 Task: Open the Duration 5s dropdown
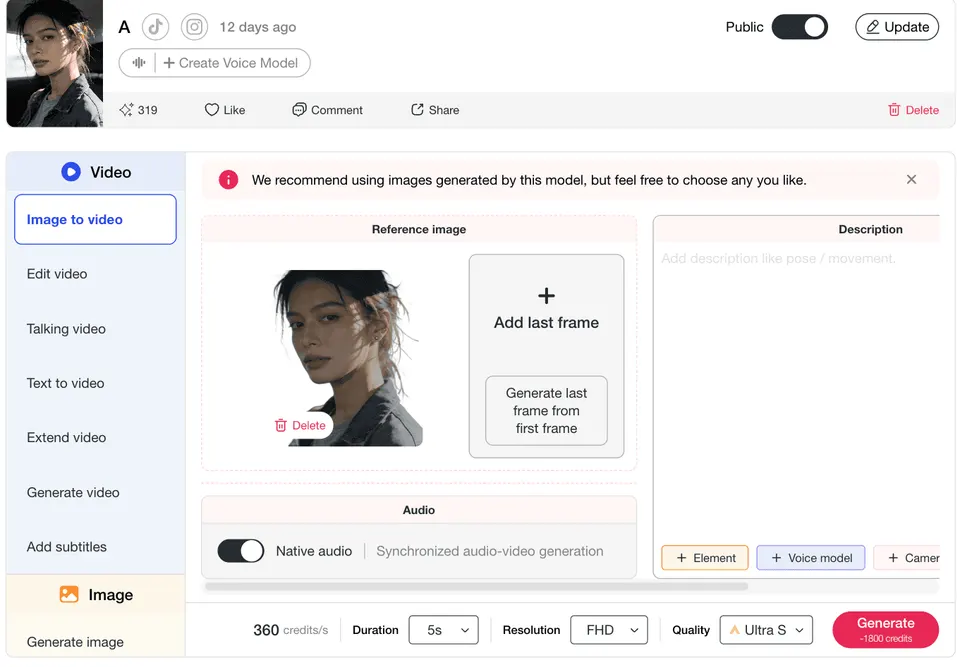pos(443,630)
